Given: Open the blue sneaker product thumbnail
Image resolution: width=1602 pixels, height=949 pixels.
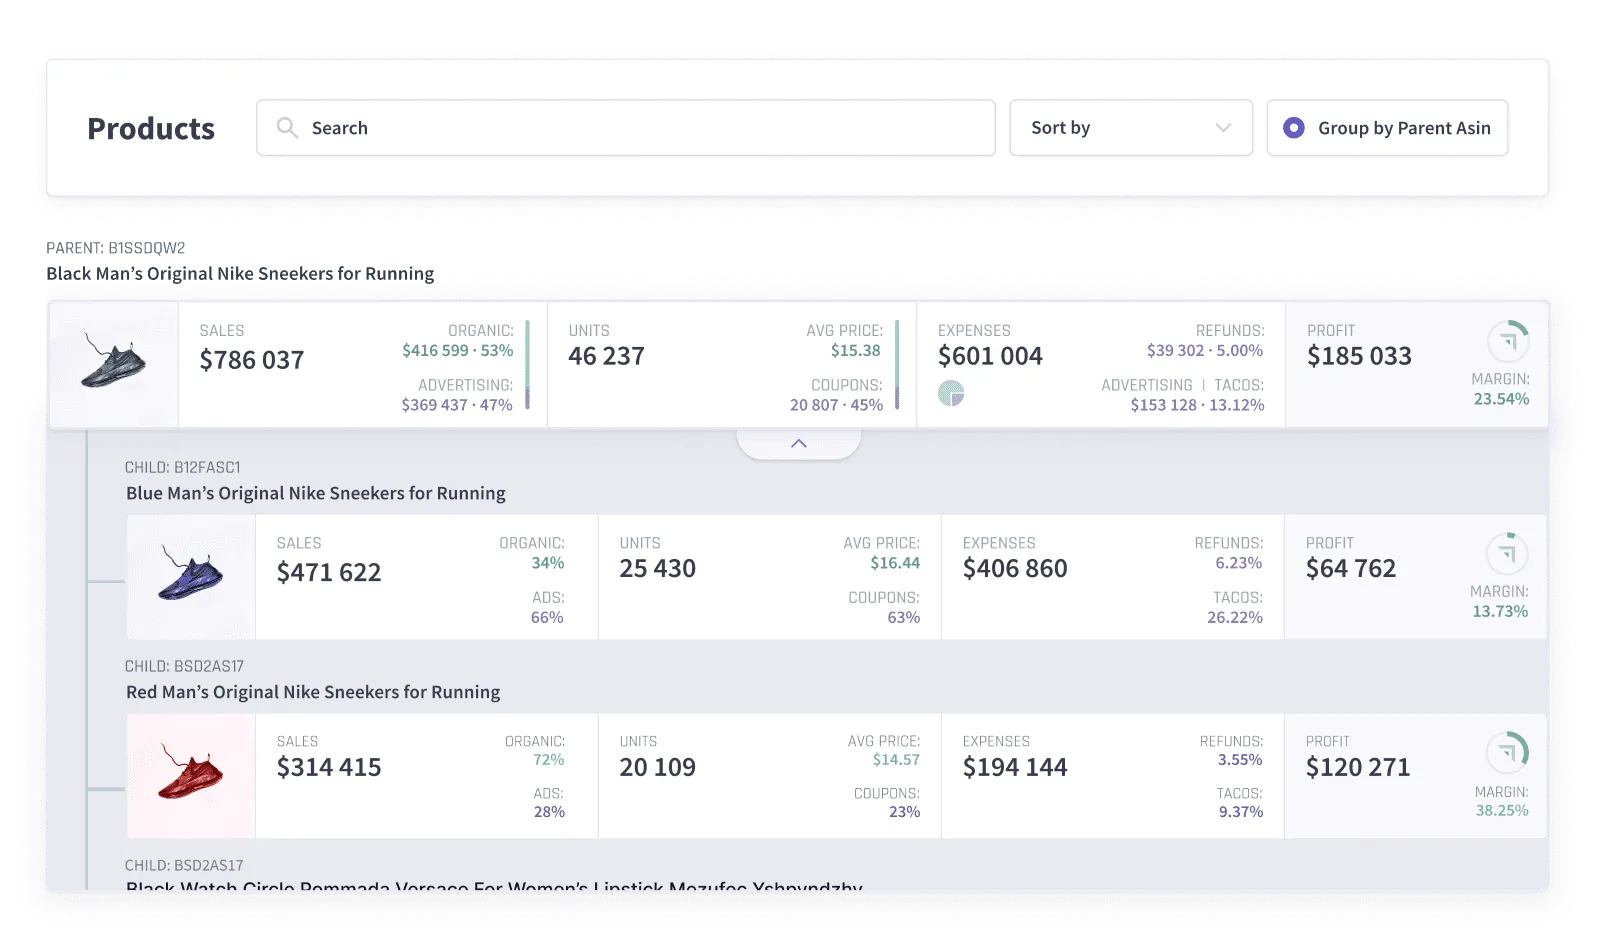Looking at the screenshot, I should pyautogui.click(x=191, y=577).
